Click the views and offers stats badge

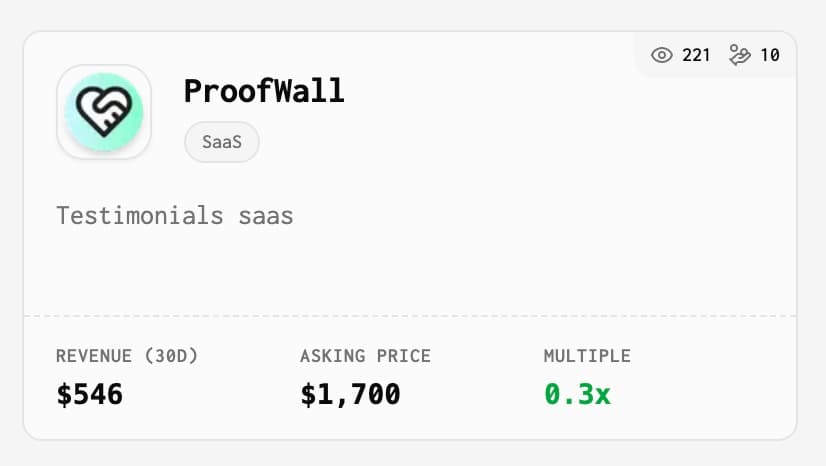point(715,55)
